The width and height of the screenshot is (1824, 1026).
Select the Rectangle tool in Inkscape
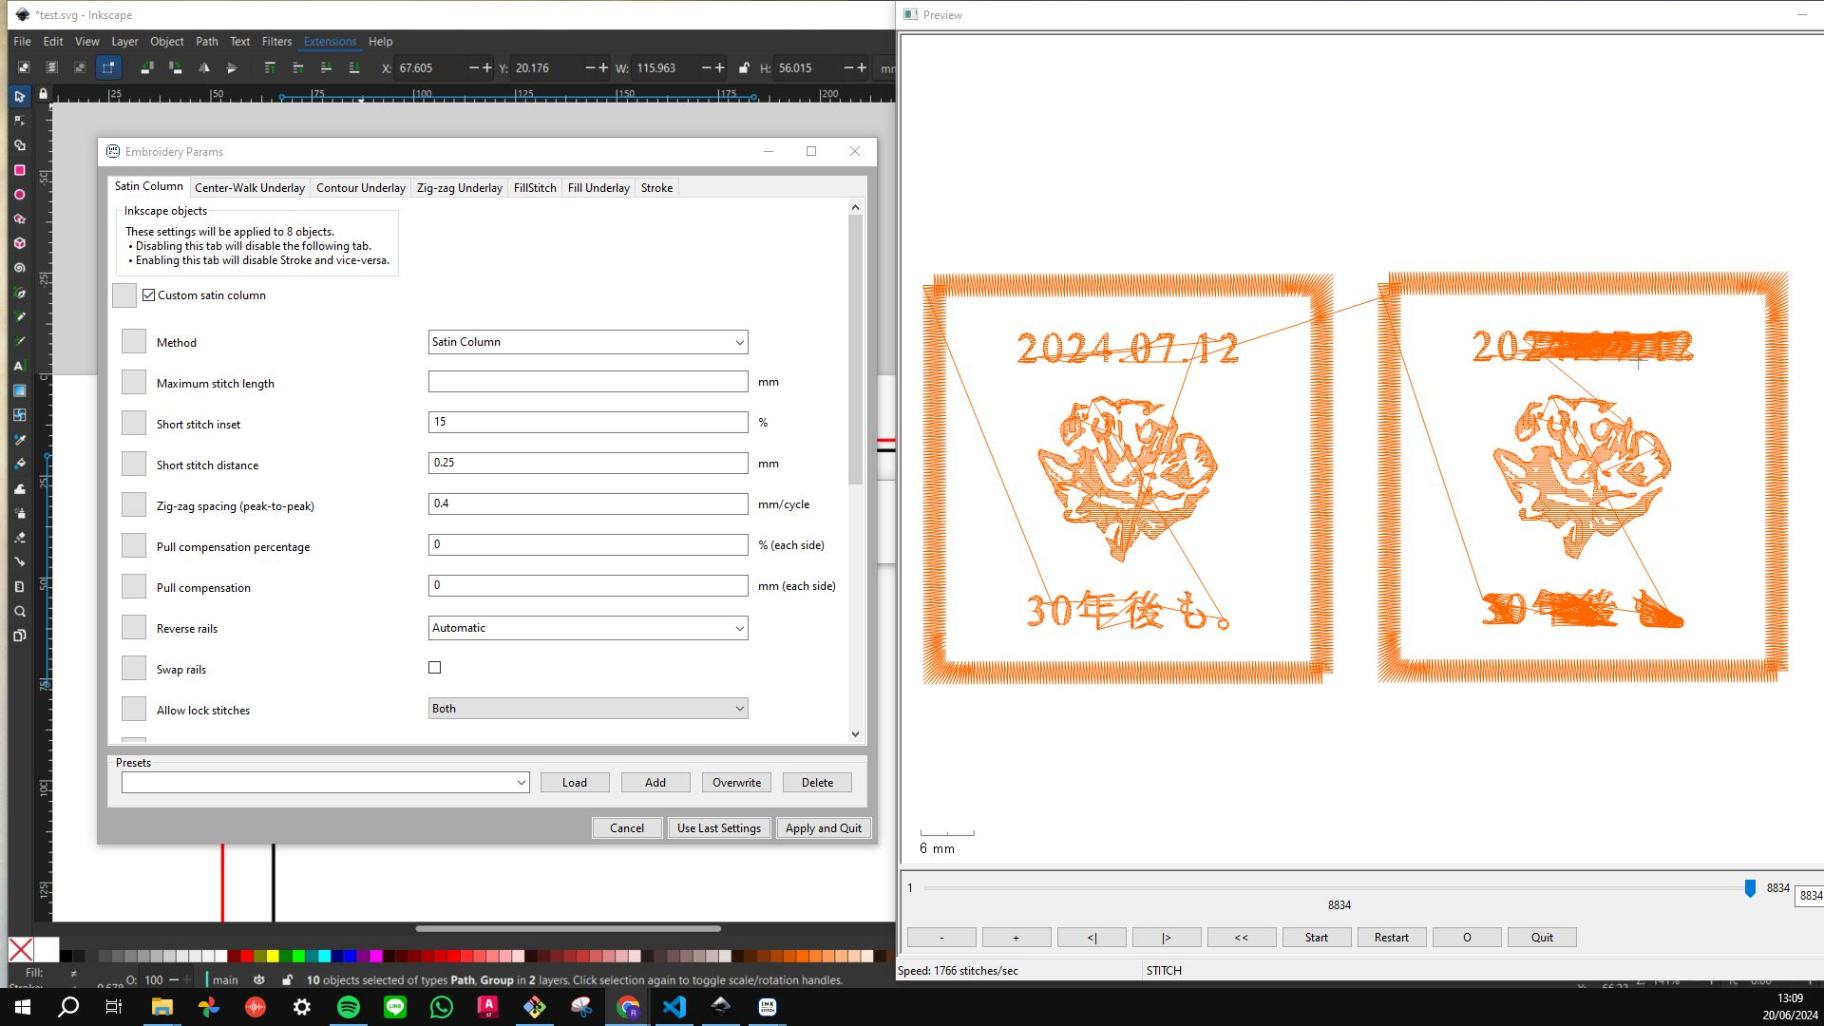19,170
